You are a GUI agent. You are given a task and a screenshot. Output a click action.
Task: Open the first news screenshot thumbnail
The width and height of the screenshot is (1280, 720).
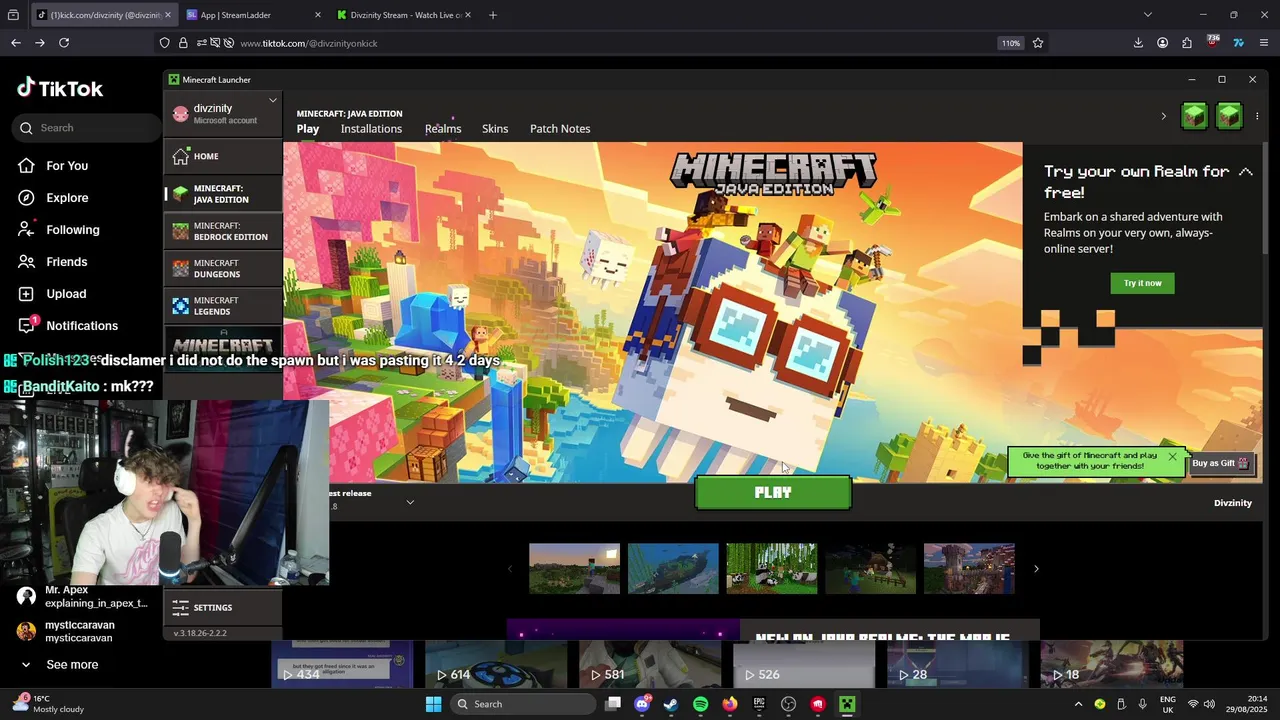click(574, 569)
